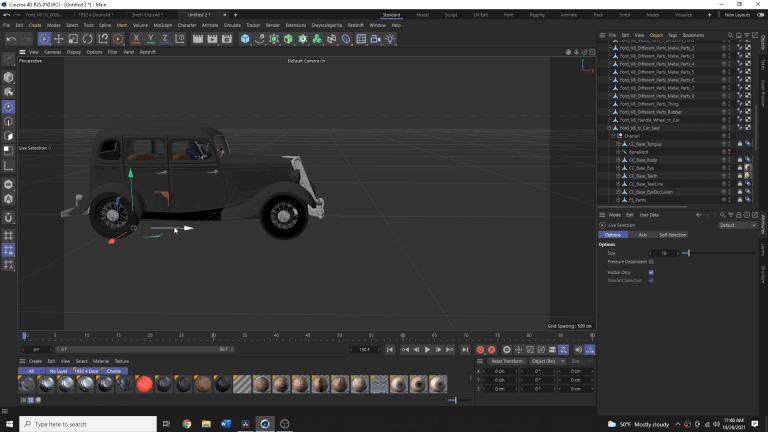Open the Default mode dropdown in Attributes
Image resolution: width=768 pixels, height=432 pixels.
(737, 225)
